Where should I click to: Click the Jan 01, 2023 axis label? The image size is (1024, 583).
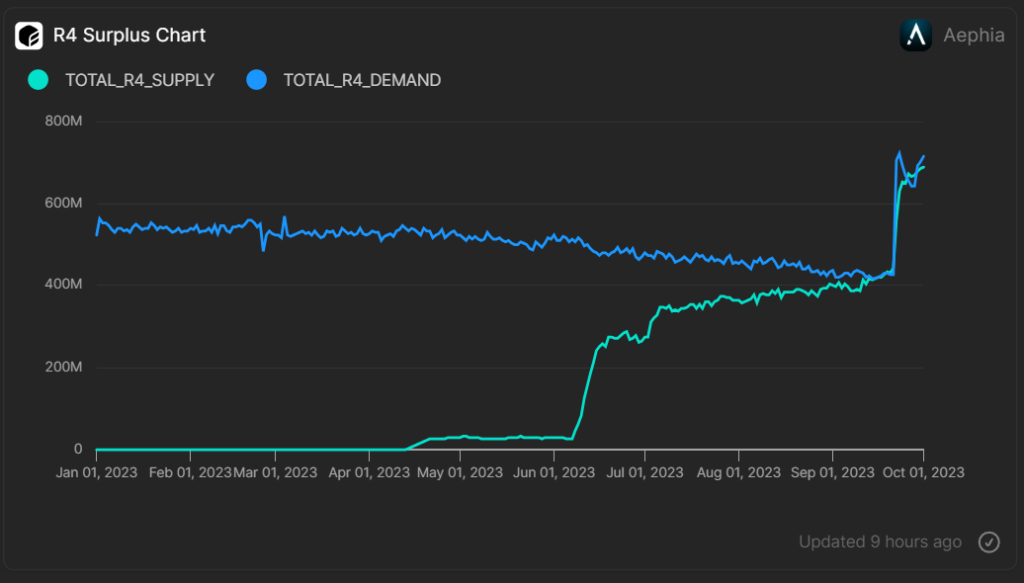click(98, 472)
